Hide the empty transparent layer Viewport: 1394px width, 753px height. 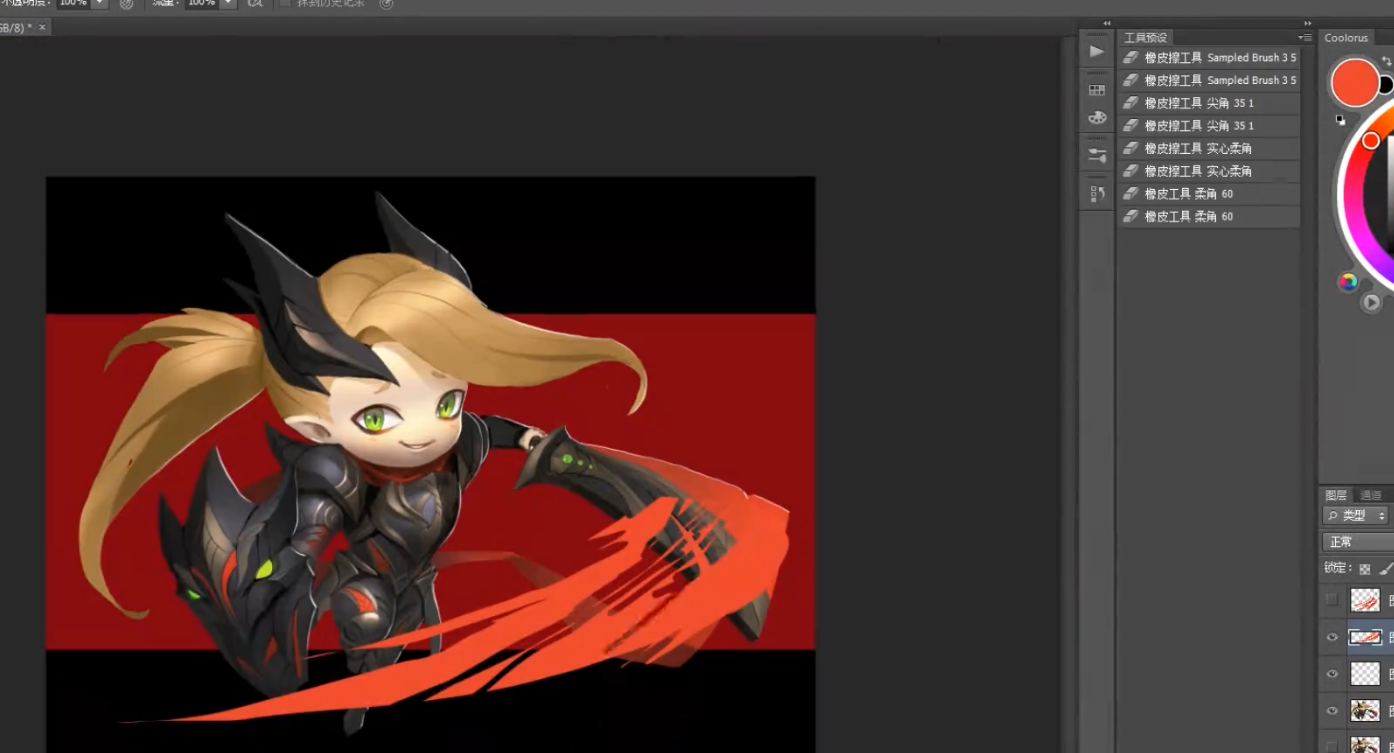pos(1331,674)
